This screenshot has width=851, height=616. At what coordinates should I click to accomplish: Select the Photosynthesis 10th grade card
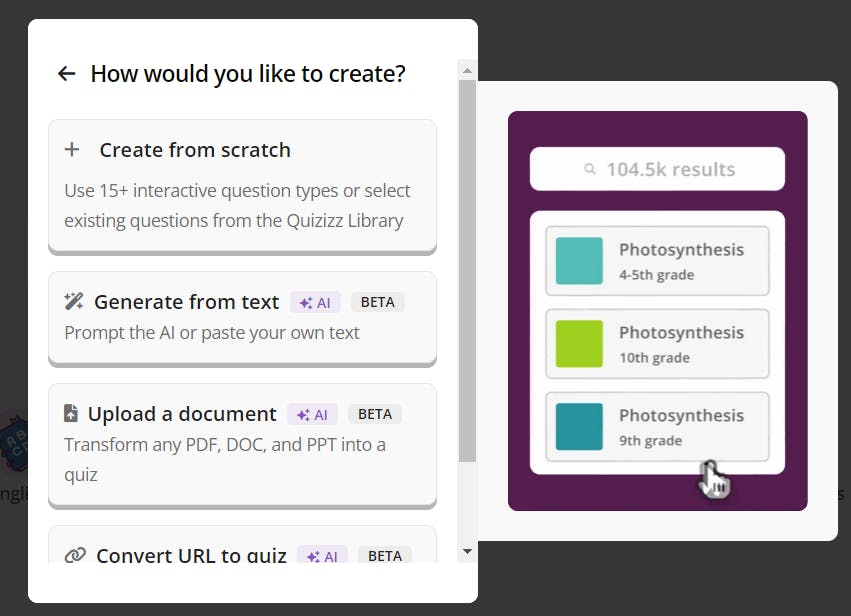point(657,344)
